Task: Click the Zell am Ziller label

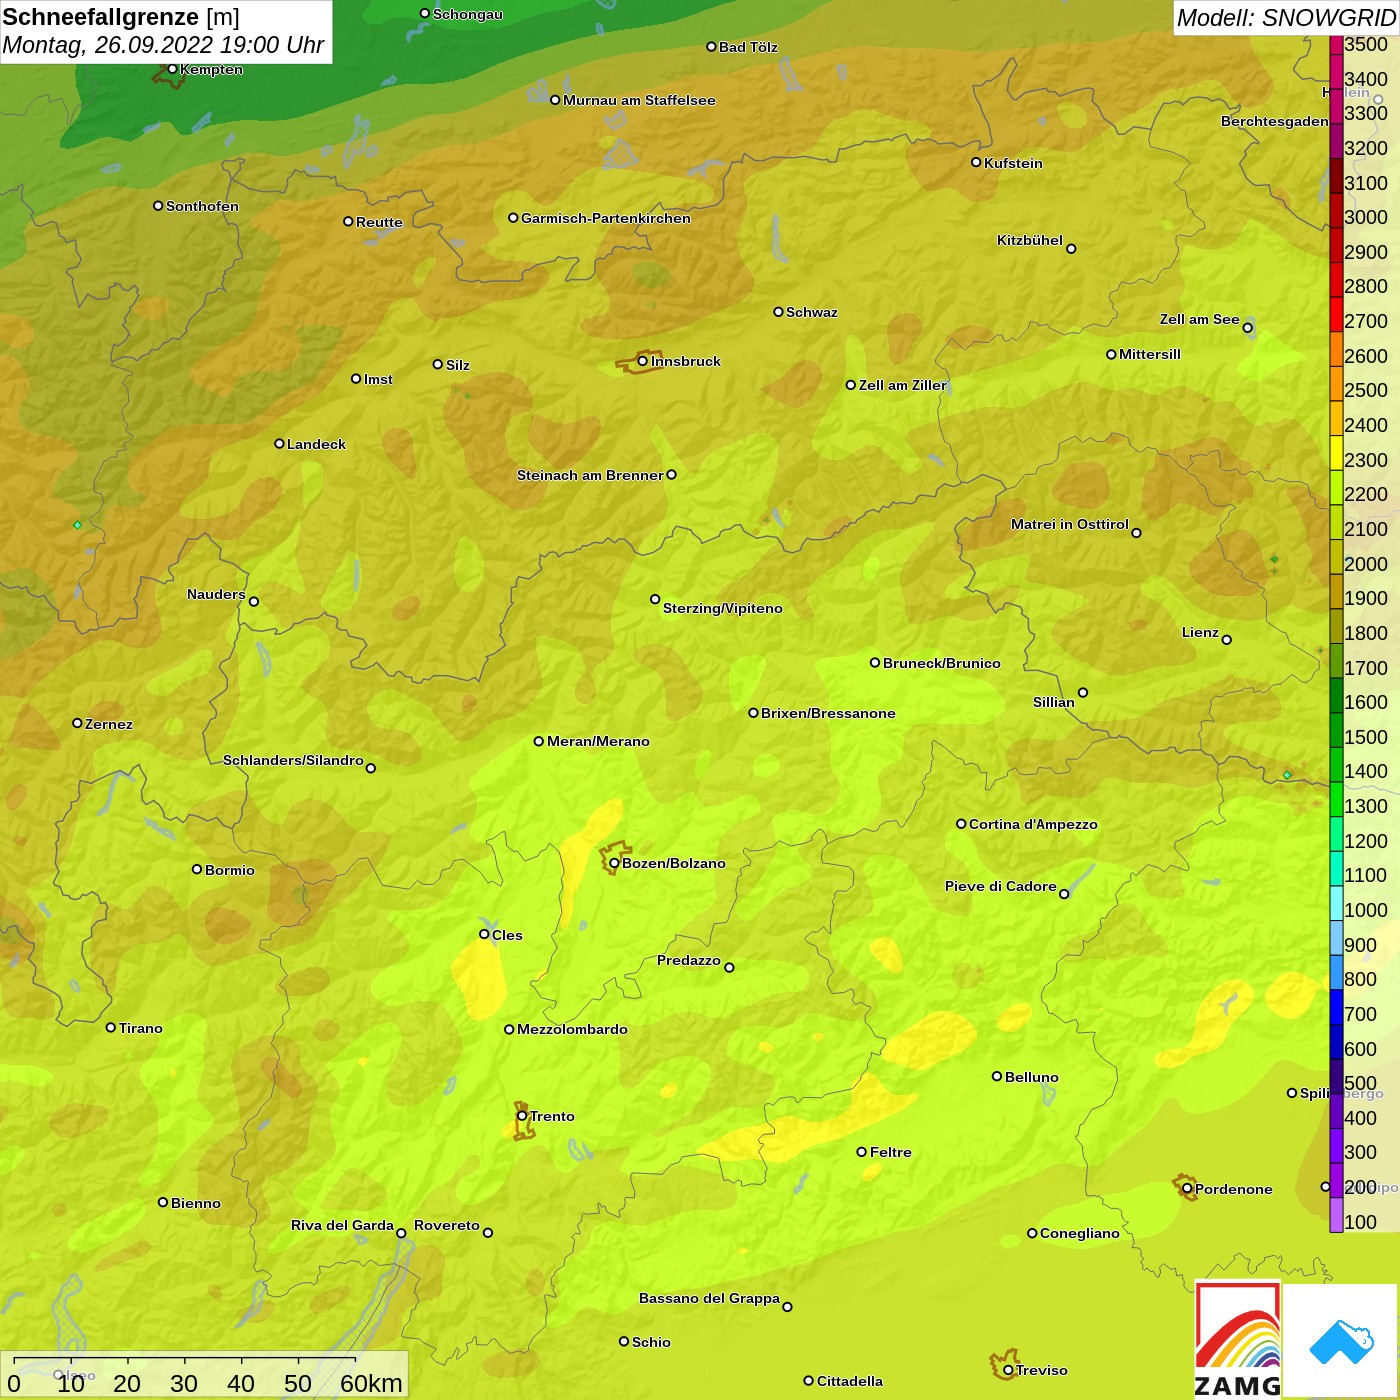Action: click(x=903, y=385)
